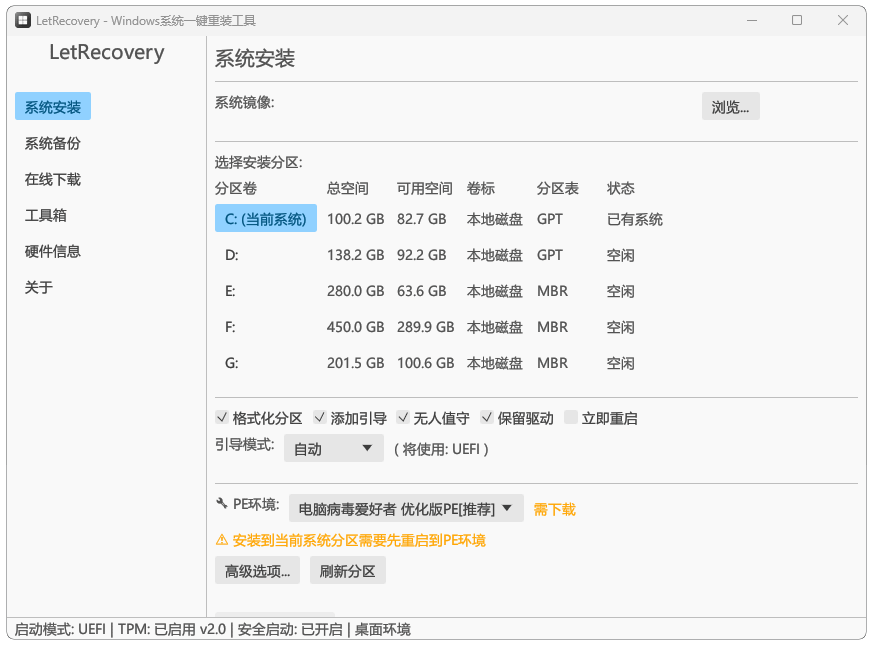Switch to 在线下载 in the sidebar

coord(53,179)
